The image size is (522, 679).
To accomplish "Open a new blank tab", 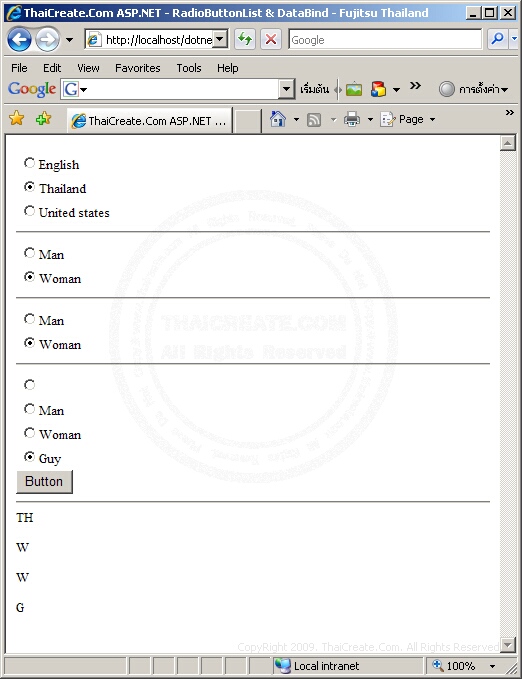I will point(247,121).
